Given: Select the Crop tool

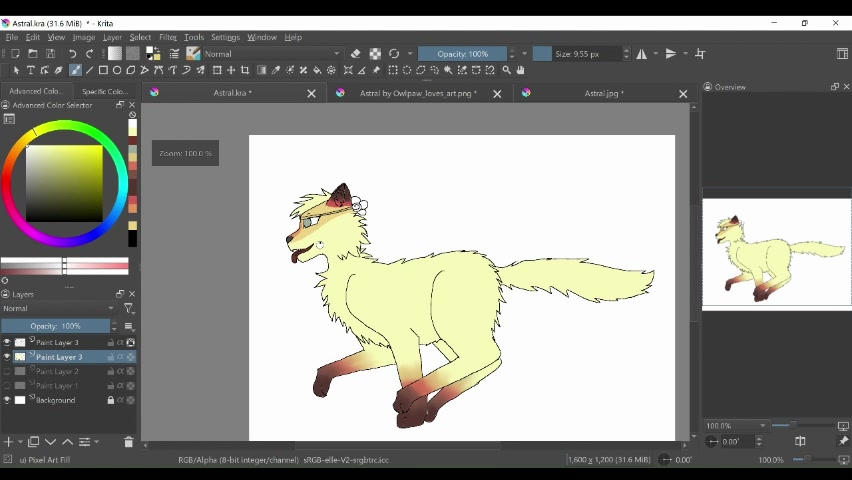Looking at the screenshot, I should pyautogui.click(x=245, y=70).
